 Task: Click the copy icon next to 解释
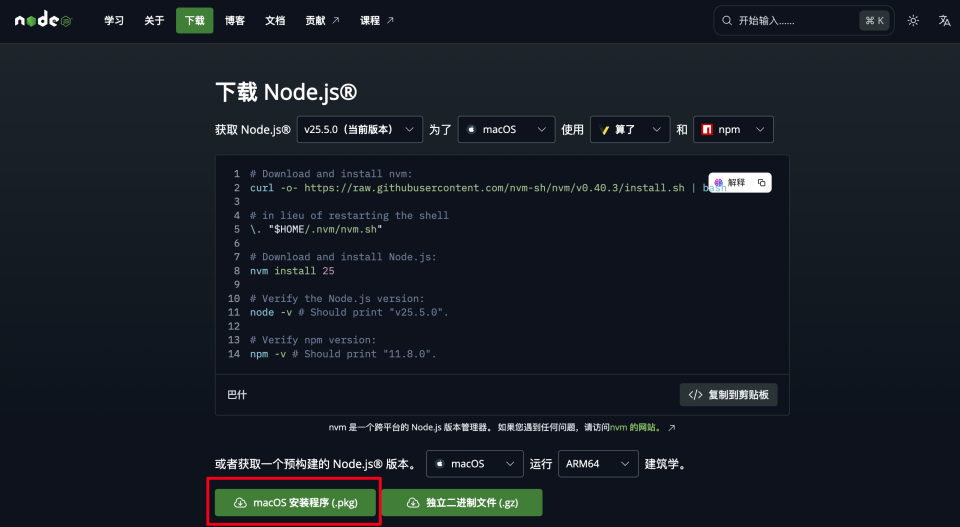click(x=761, y=182)
